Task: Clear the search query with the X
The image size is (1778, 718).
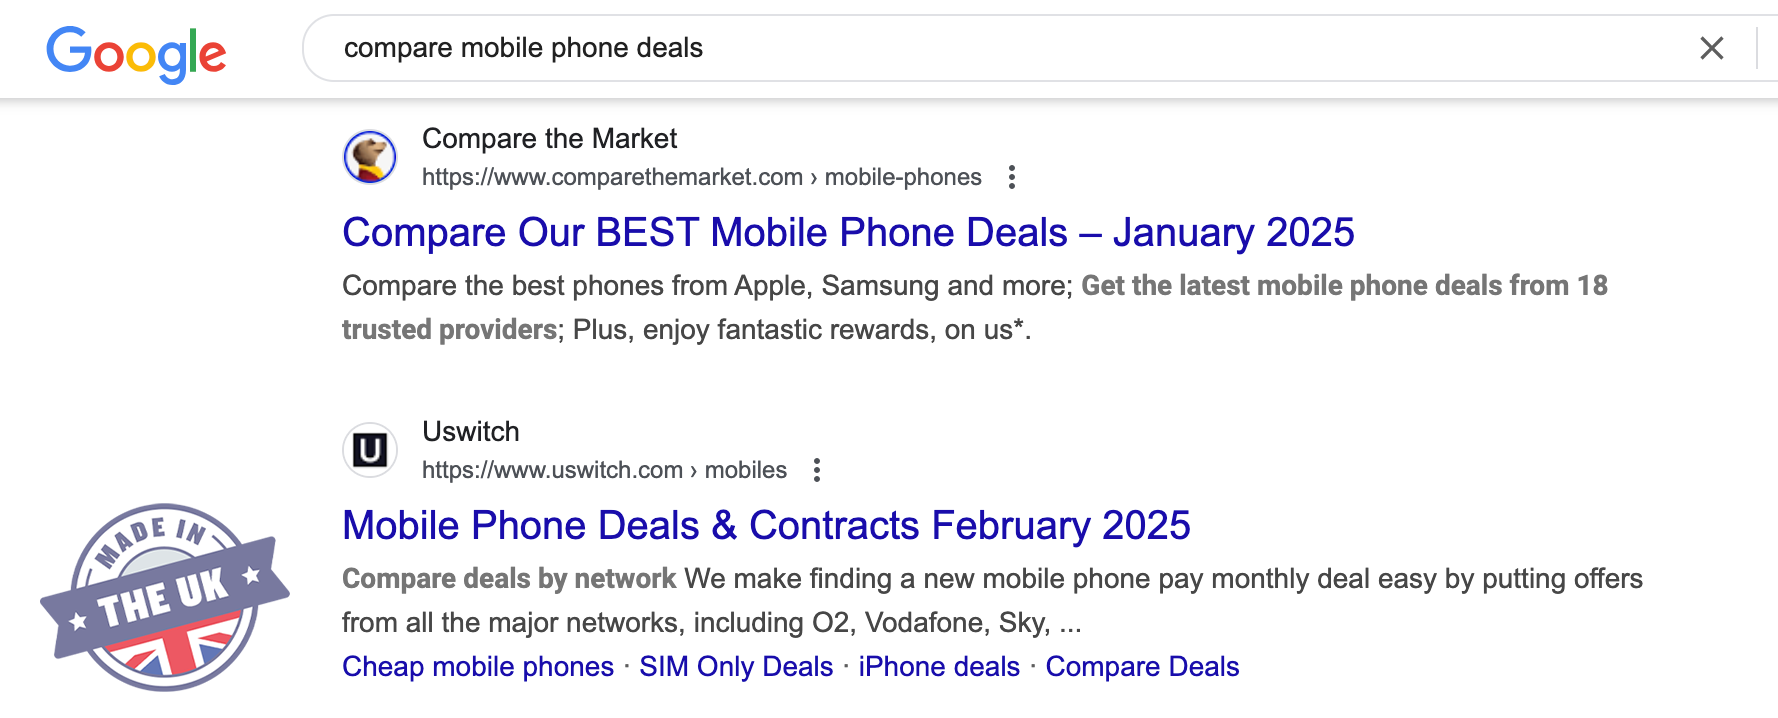Action: (x=1711, y=48)
